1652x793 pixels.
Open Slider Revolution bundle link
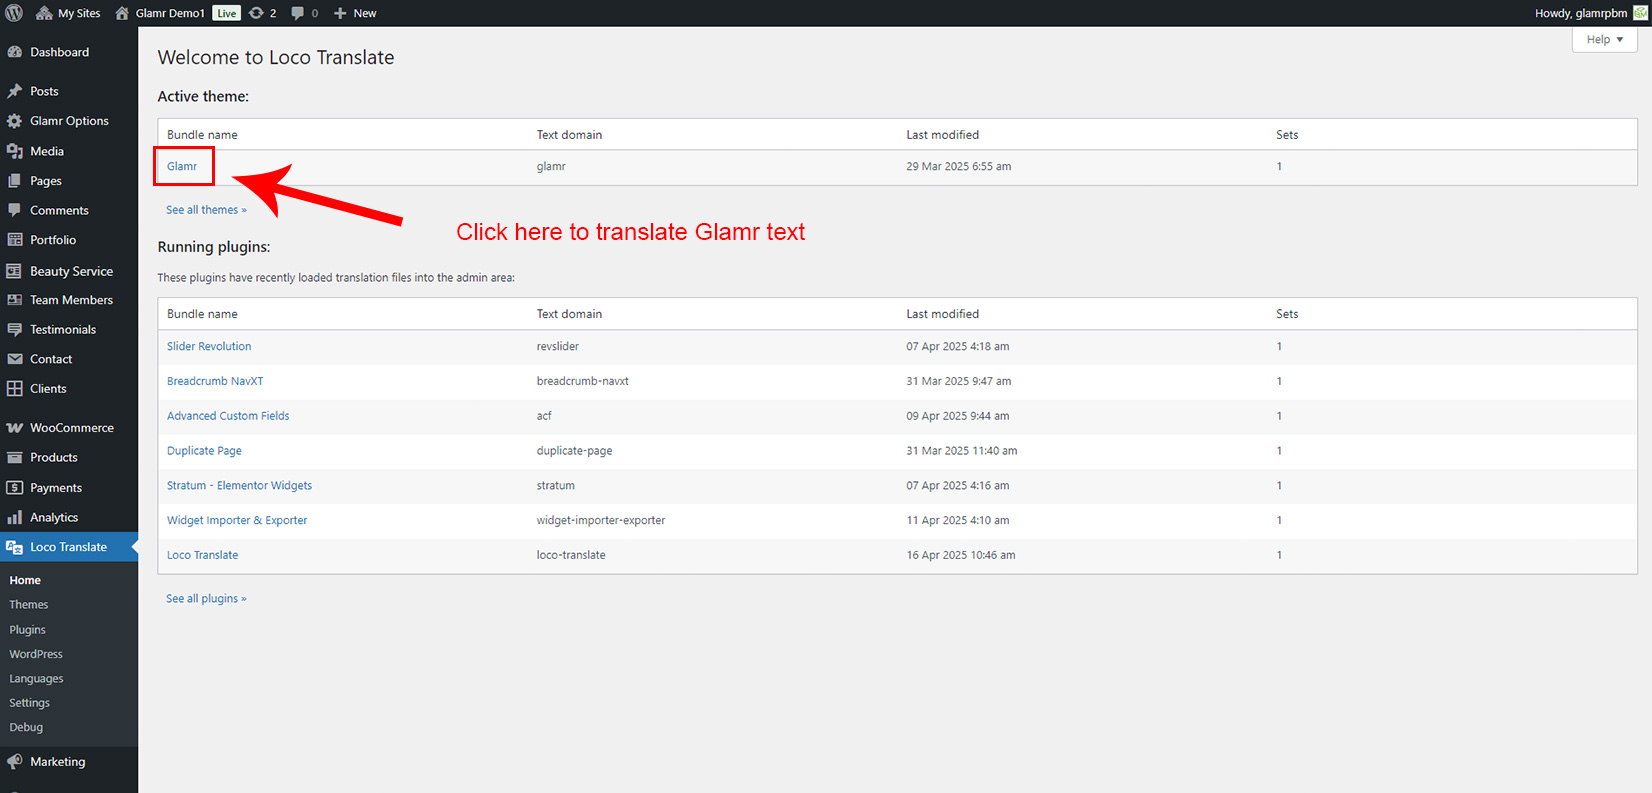pos(209,346)
